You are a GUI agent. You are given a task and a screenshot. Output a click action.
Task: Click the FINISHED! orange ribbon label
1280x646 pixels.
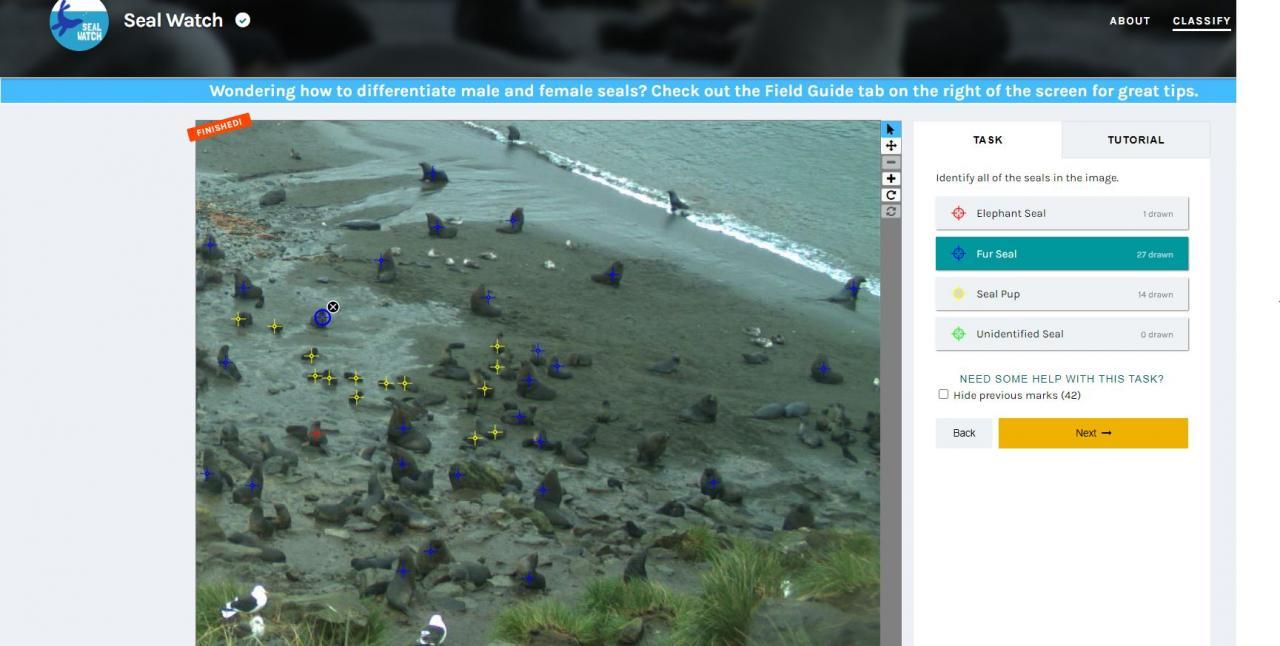click(218, 127)
